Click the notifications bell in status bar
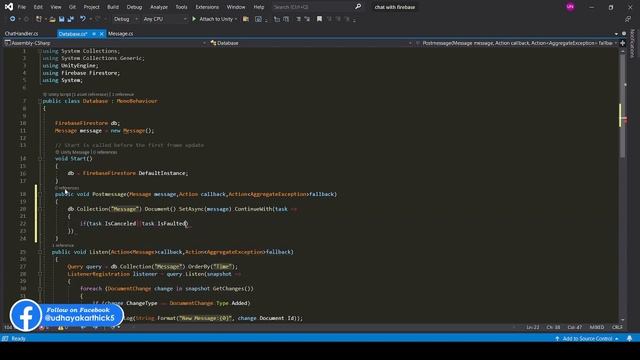The width and height of the screenshot is (640, 360). point(629,338)
